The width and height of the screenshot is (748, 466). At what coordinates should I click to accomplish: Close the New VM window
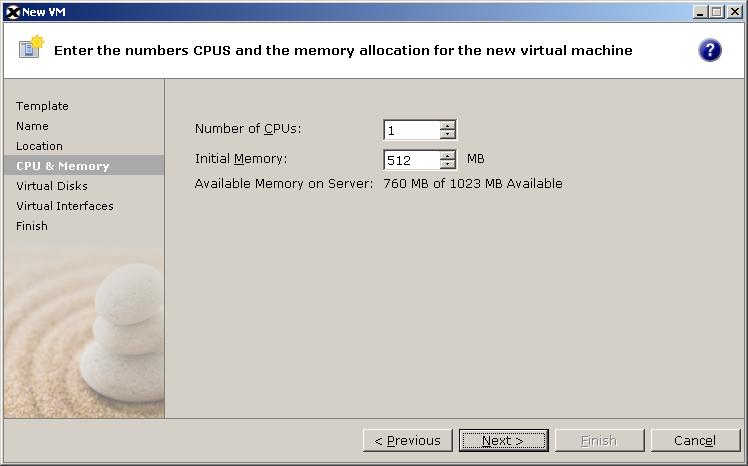(x=735, y=12)
